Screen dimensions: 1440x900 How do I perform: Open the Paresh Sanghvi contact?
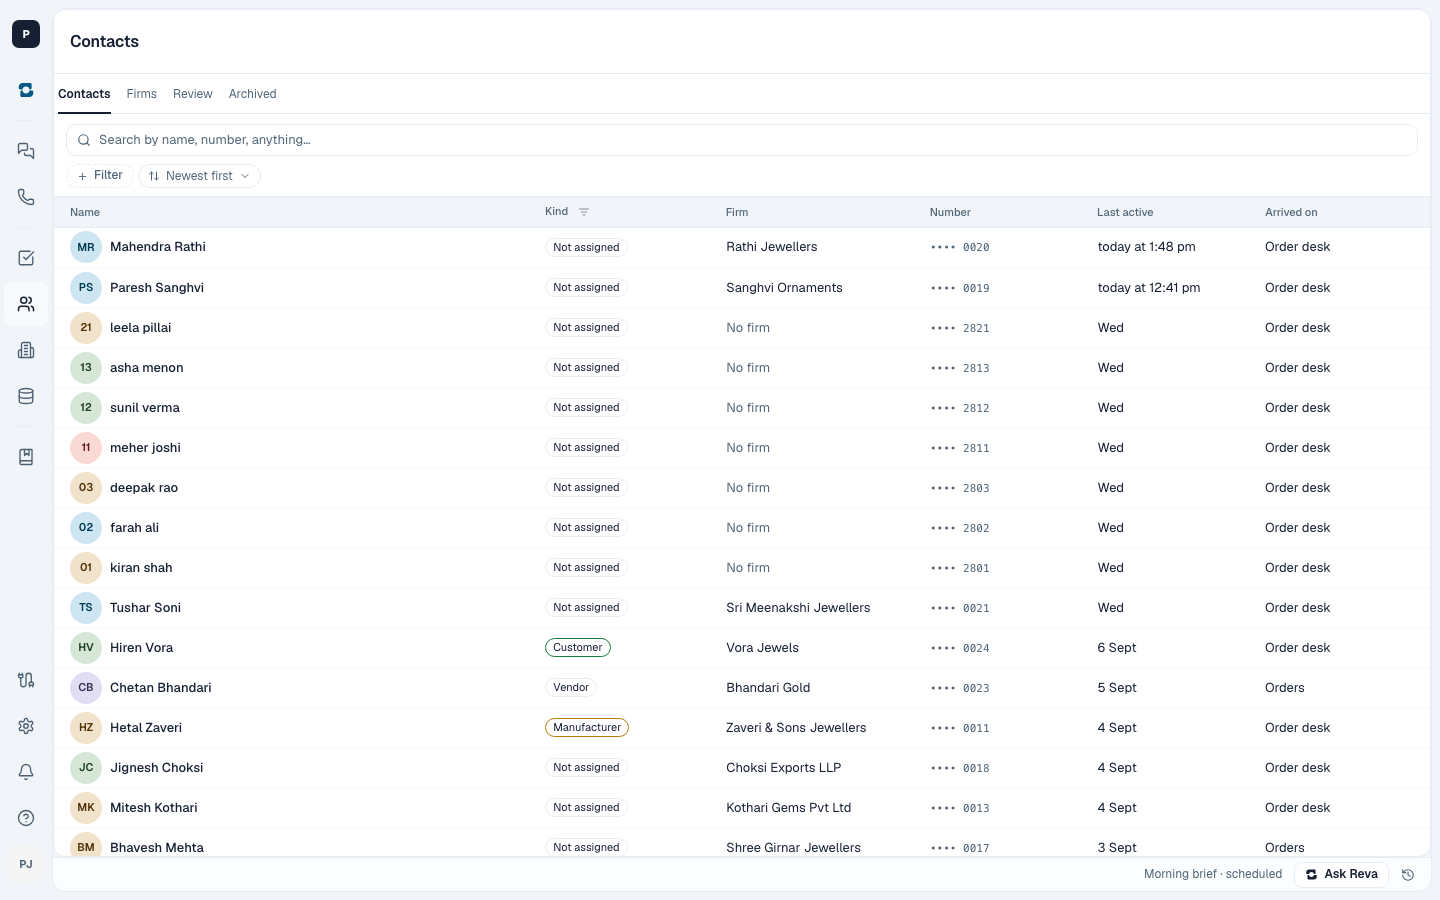157,288
